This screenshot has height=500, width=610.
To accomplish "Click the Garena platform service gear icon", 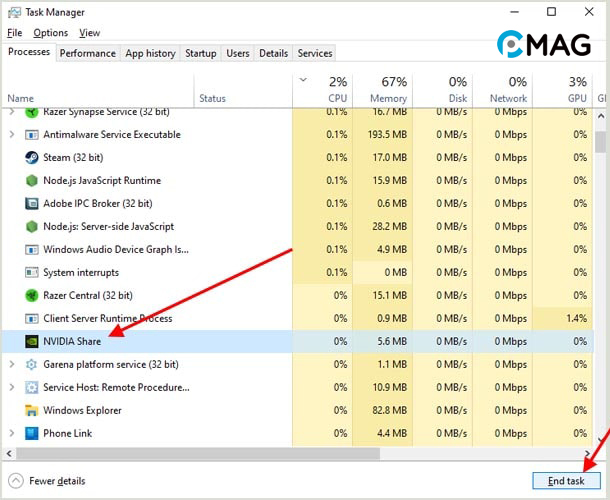I will (x=32, y=365).
